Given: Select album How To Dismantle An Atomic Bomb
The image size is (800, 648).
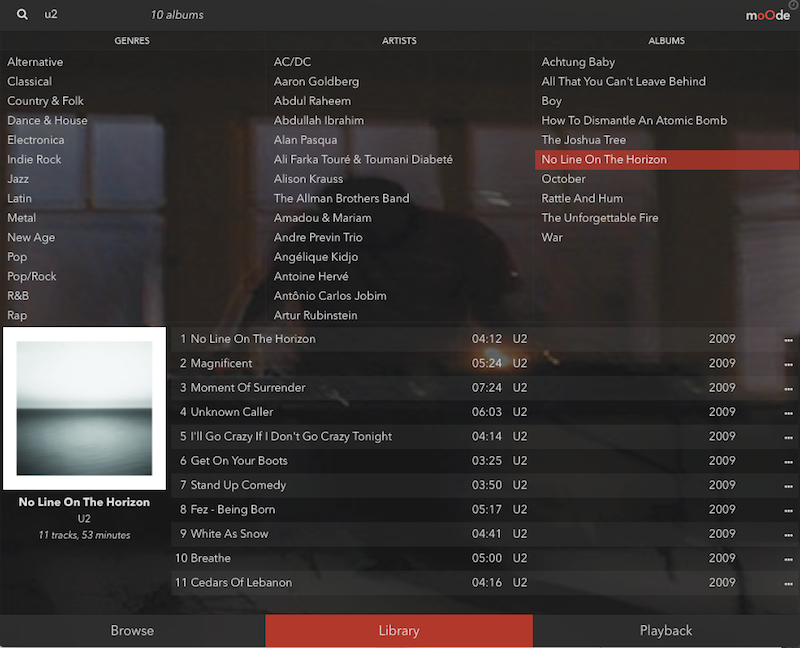Looking at the screenshot, I should coord(634,120).
